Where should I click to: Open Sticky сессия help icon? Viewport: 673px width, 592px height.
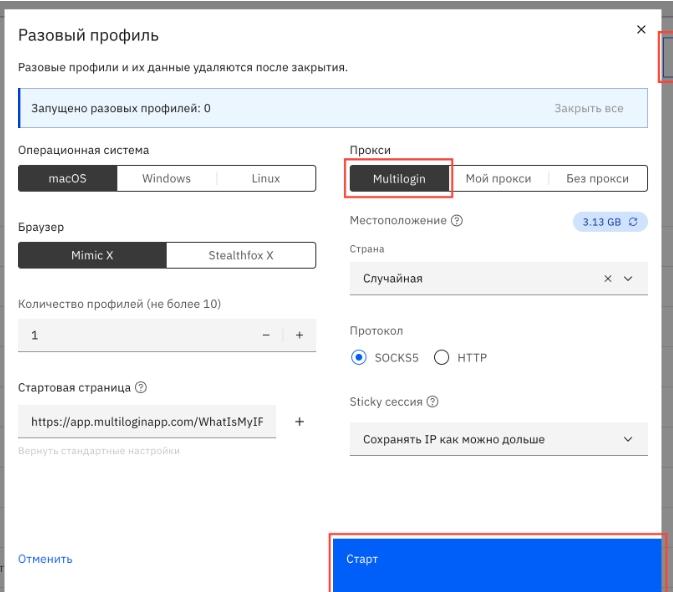point(433,401)
